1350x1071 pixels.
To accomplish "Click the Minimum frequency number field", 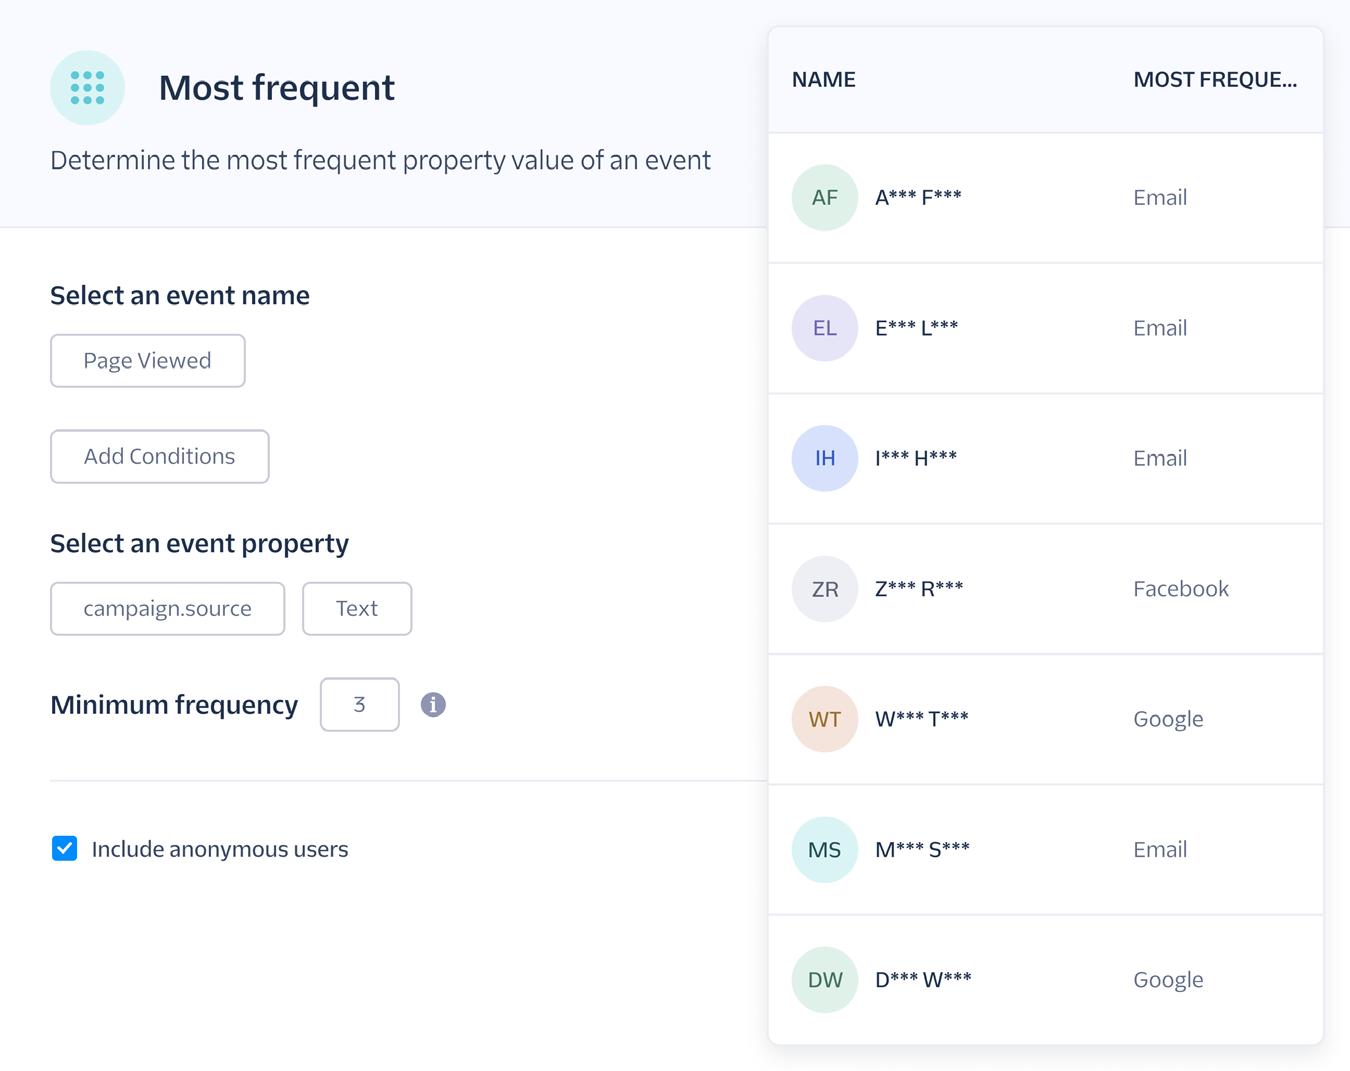I will tap(360, 704).
